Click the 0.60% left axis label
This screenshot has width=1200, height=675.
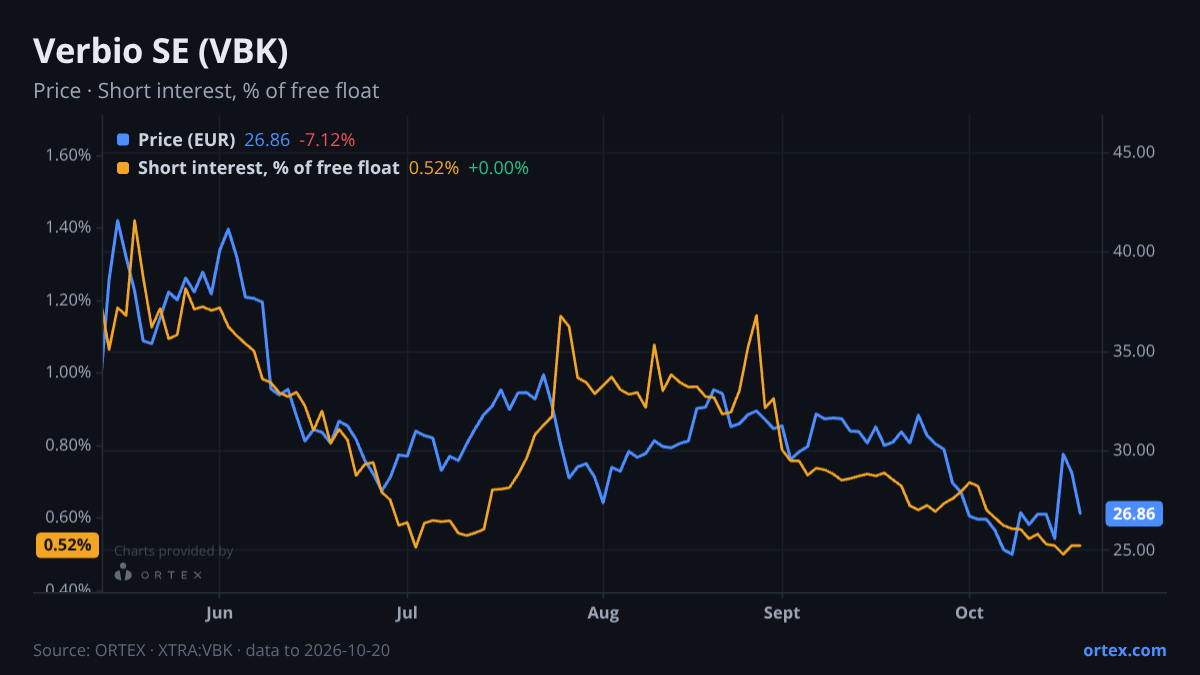(68, 517)
